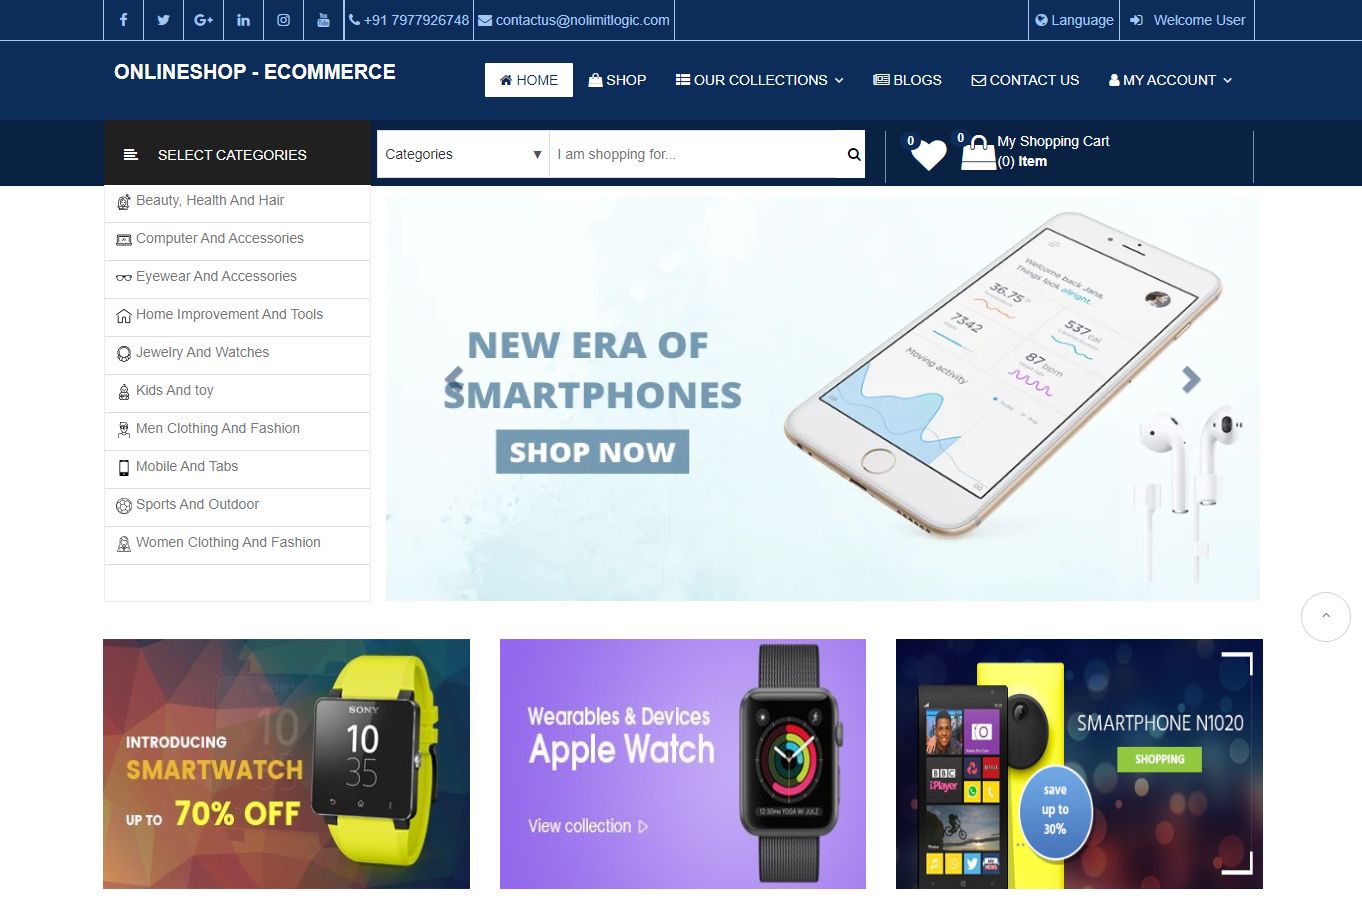1362x902 pixels.
Task: Open the Facebook social icon
Action: point(123,20)
